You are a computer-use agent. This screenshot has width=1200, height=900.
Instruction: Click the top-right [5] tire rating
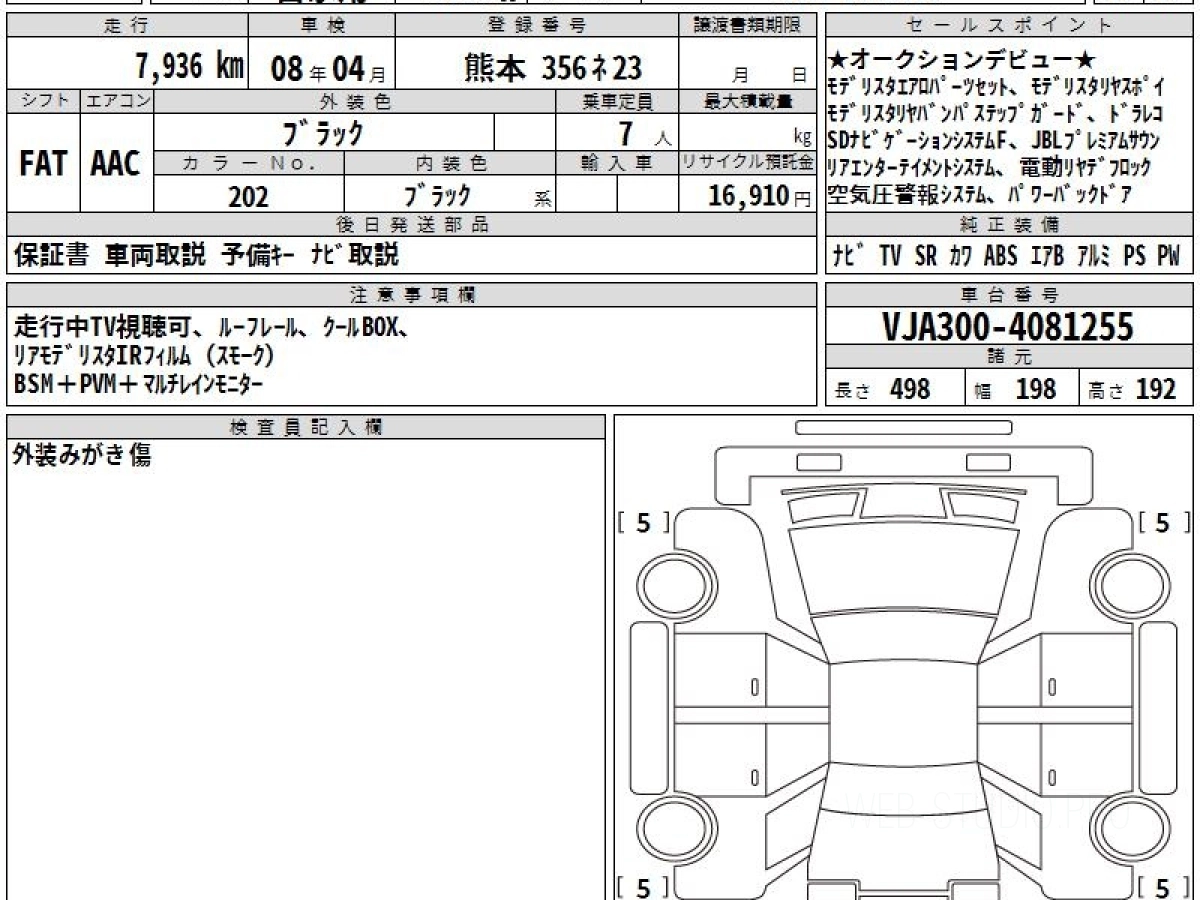pos(1163,522)
